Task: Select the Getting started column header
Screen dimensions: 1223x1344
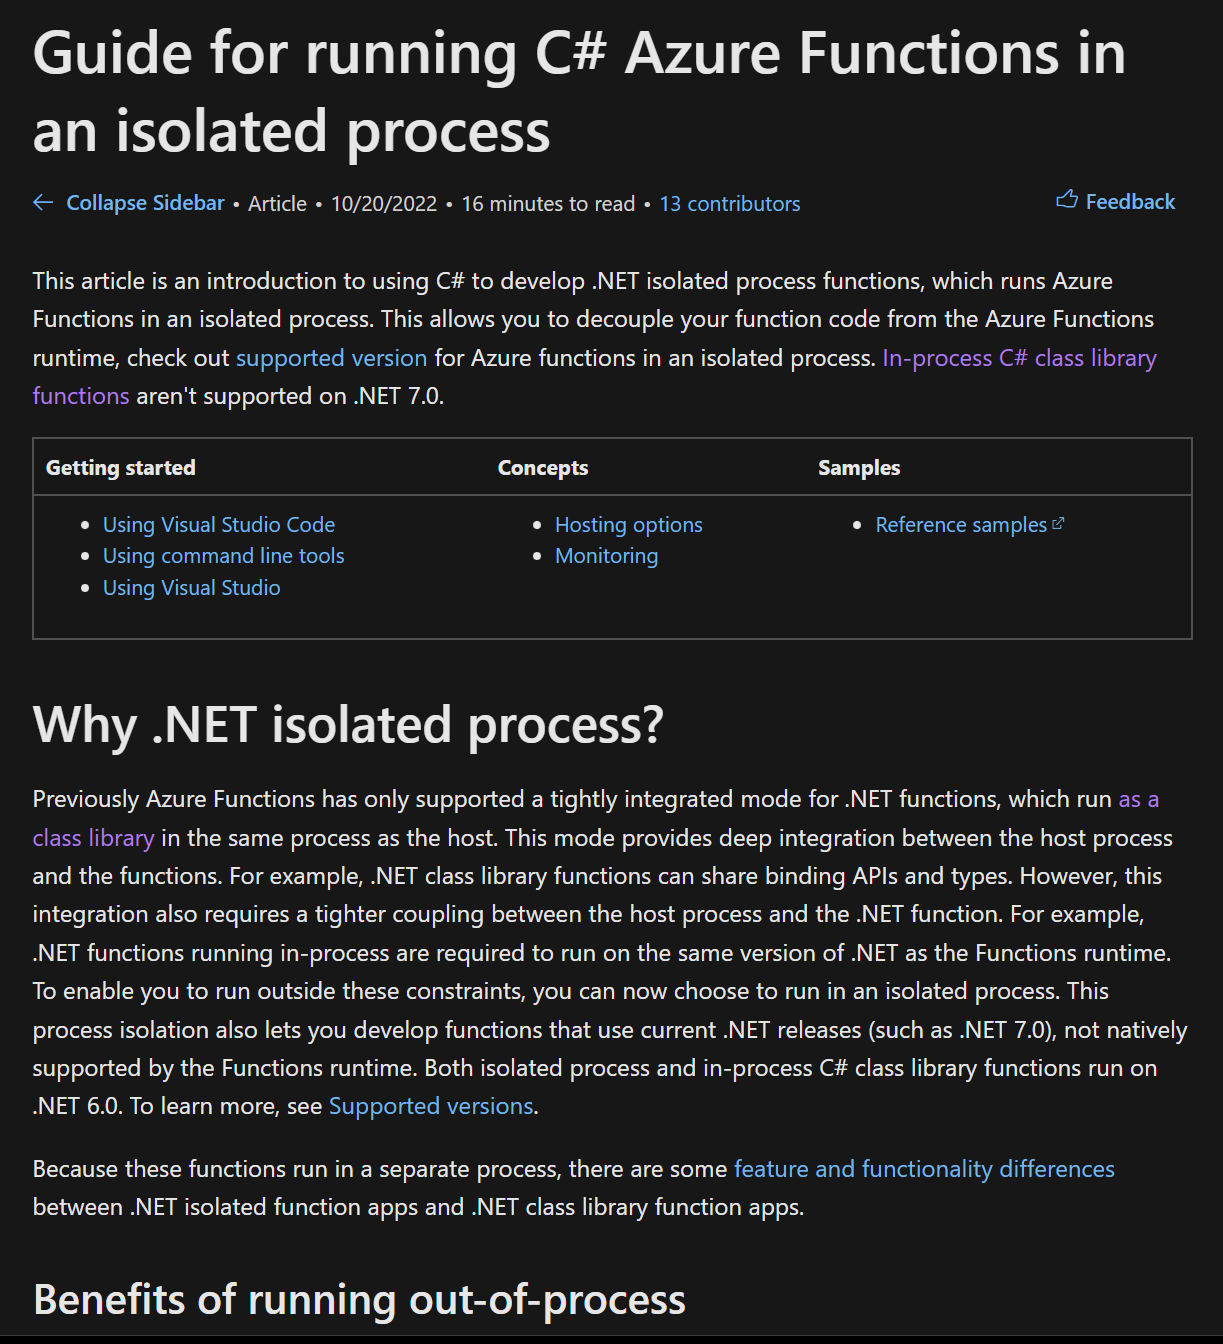Action: pos(120,466)
